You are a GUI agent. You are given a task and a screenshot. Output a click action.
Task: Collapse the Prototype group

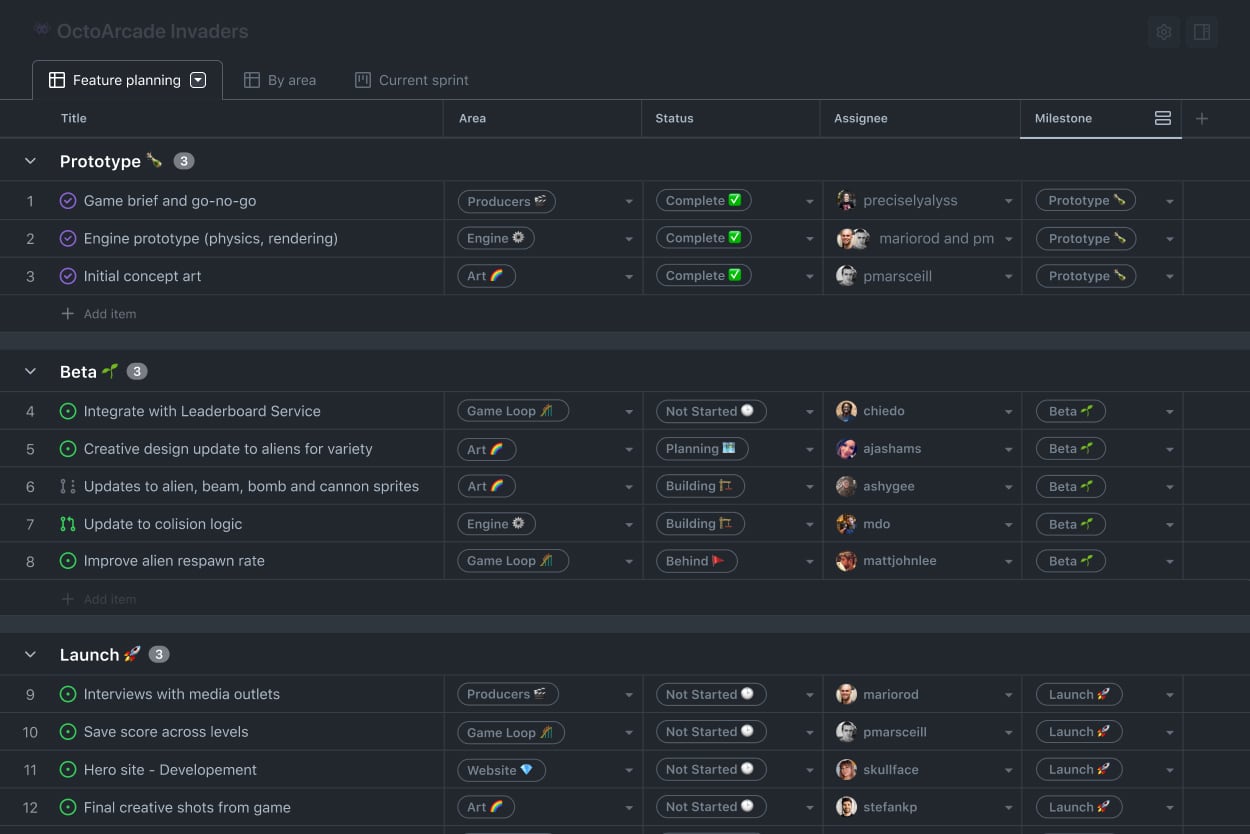pos(30,161)
